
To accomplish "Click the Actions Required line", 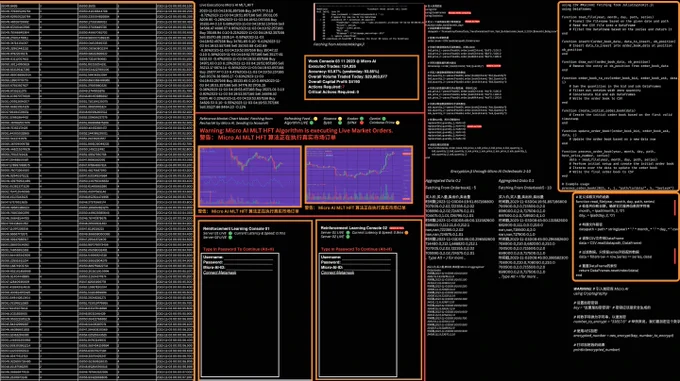I will click(x=326, y=87).
